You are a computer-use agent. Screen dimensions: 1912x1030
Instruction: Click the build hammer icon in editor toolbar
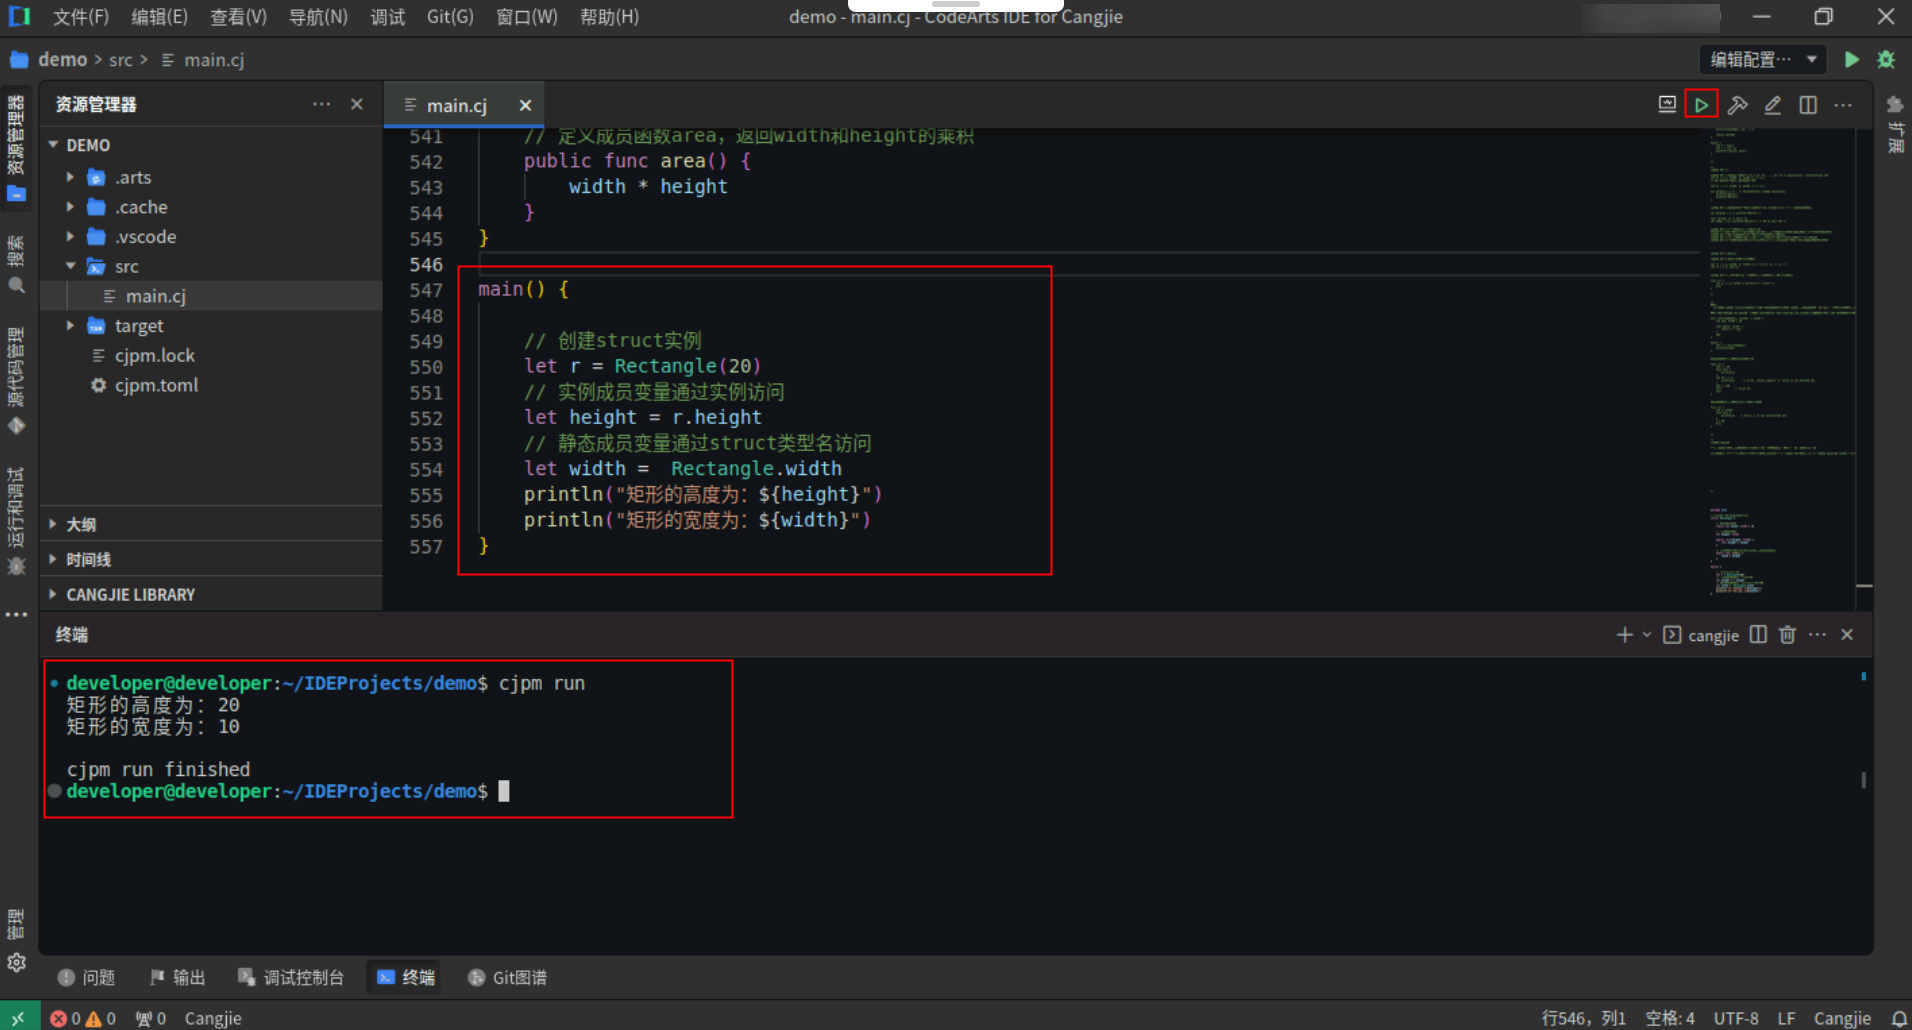click(1737, 105)
